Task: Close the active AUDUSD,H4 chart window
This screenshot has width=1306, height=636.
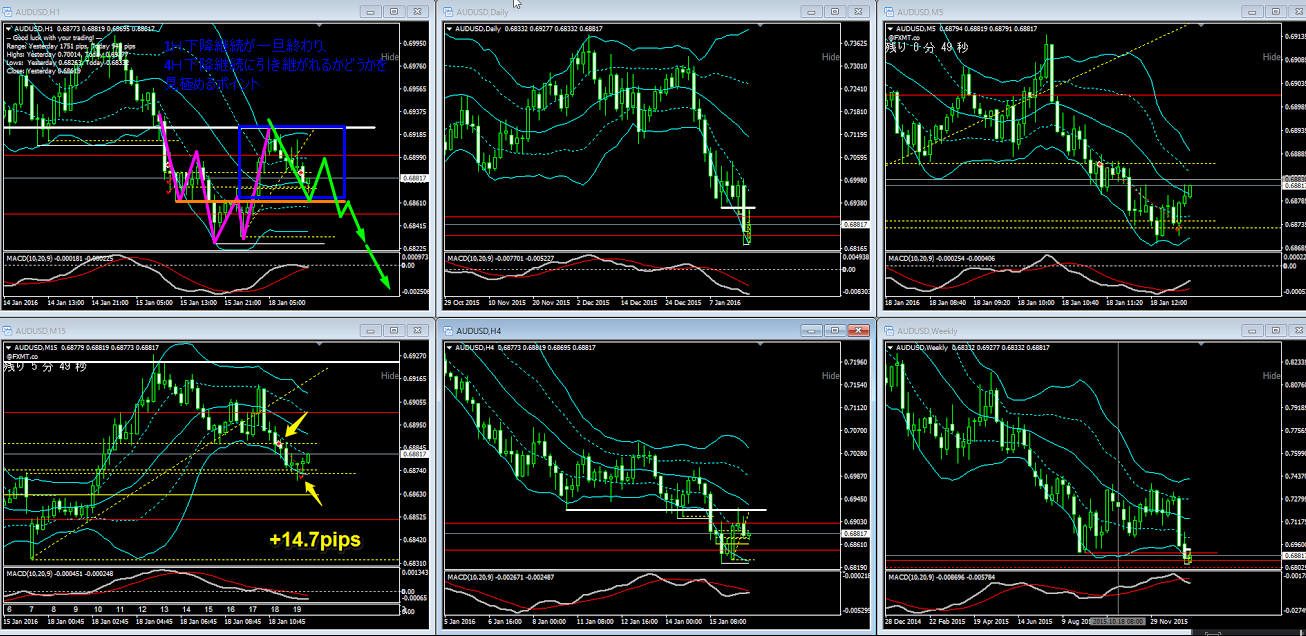Action: [856, 330]
